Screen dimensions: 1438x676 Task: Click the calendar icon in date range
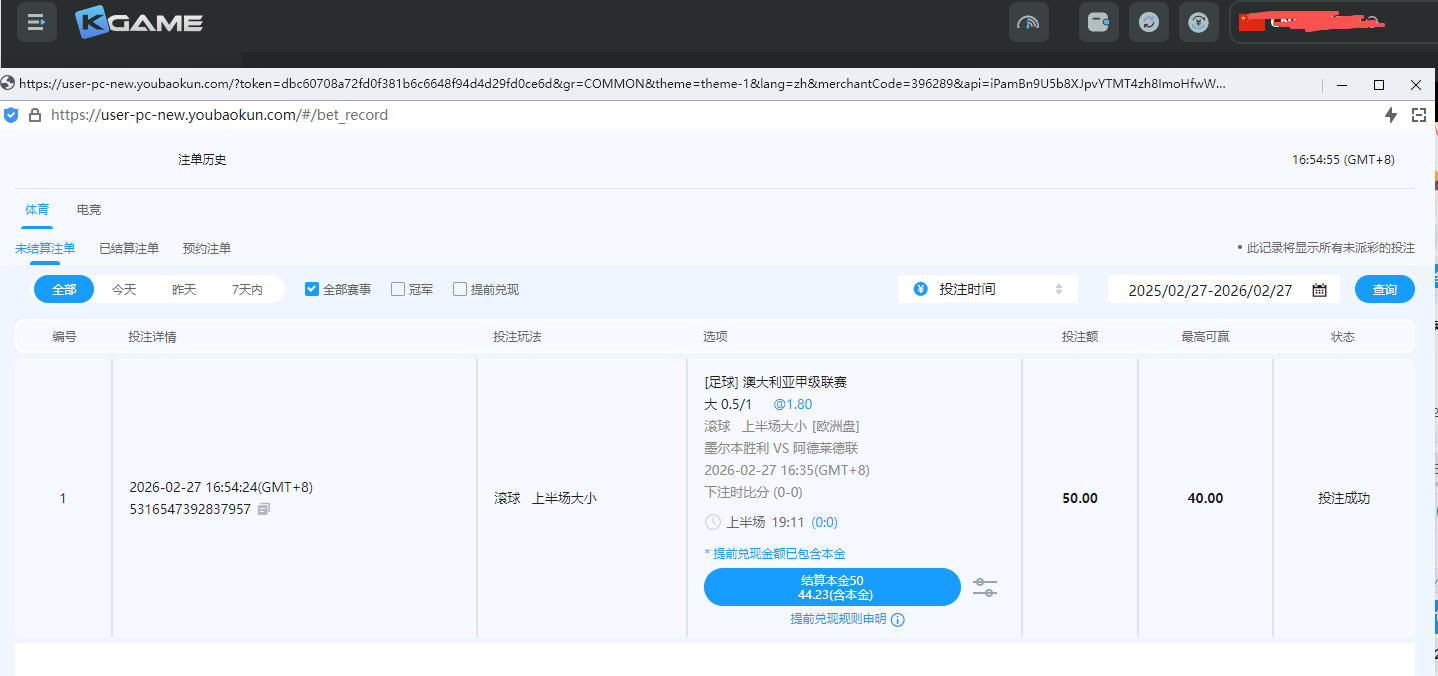[x=1319, y=290]
